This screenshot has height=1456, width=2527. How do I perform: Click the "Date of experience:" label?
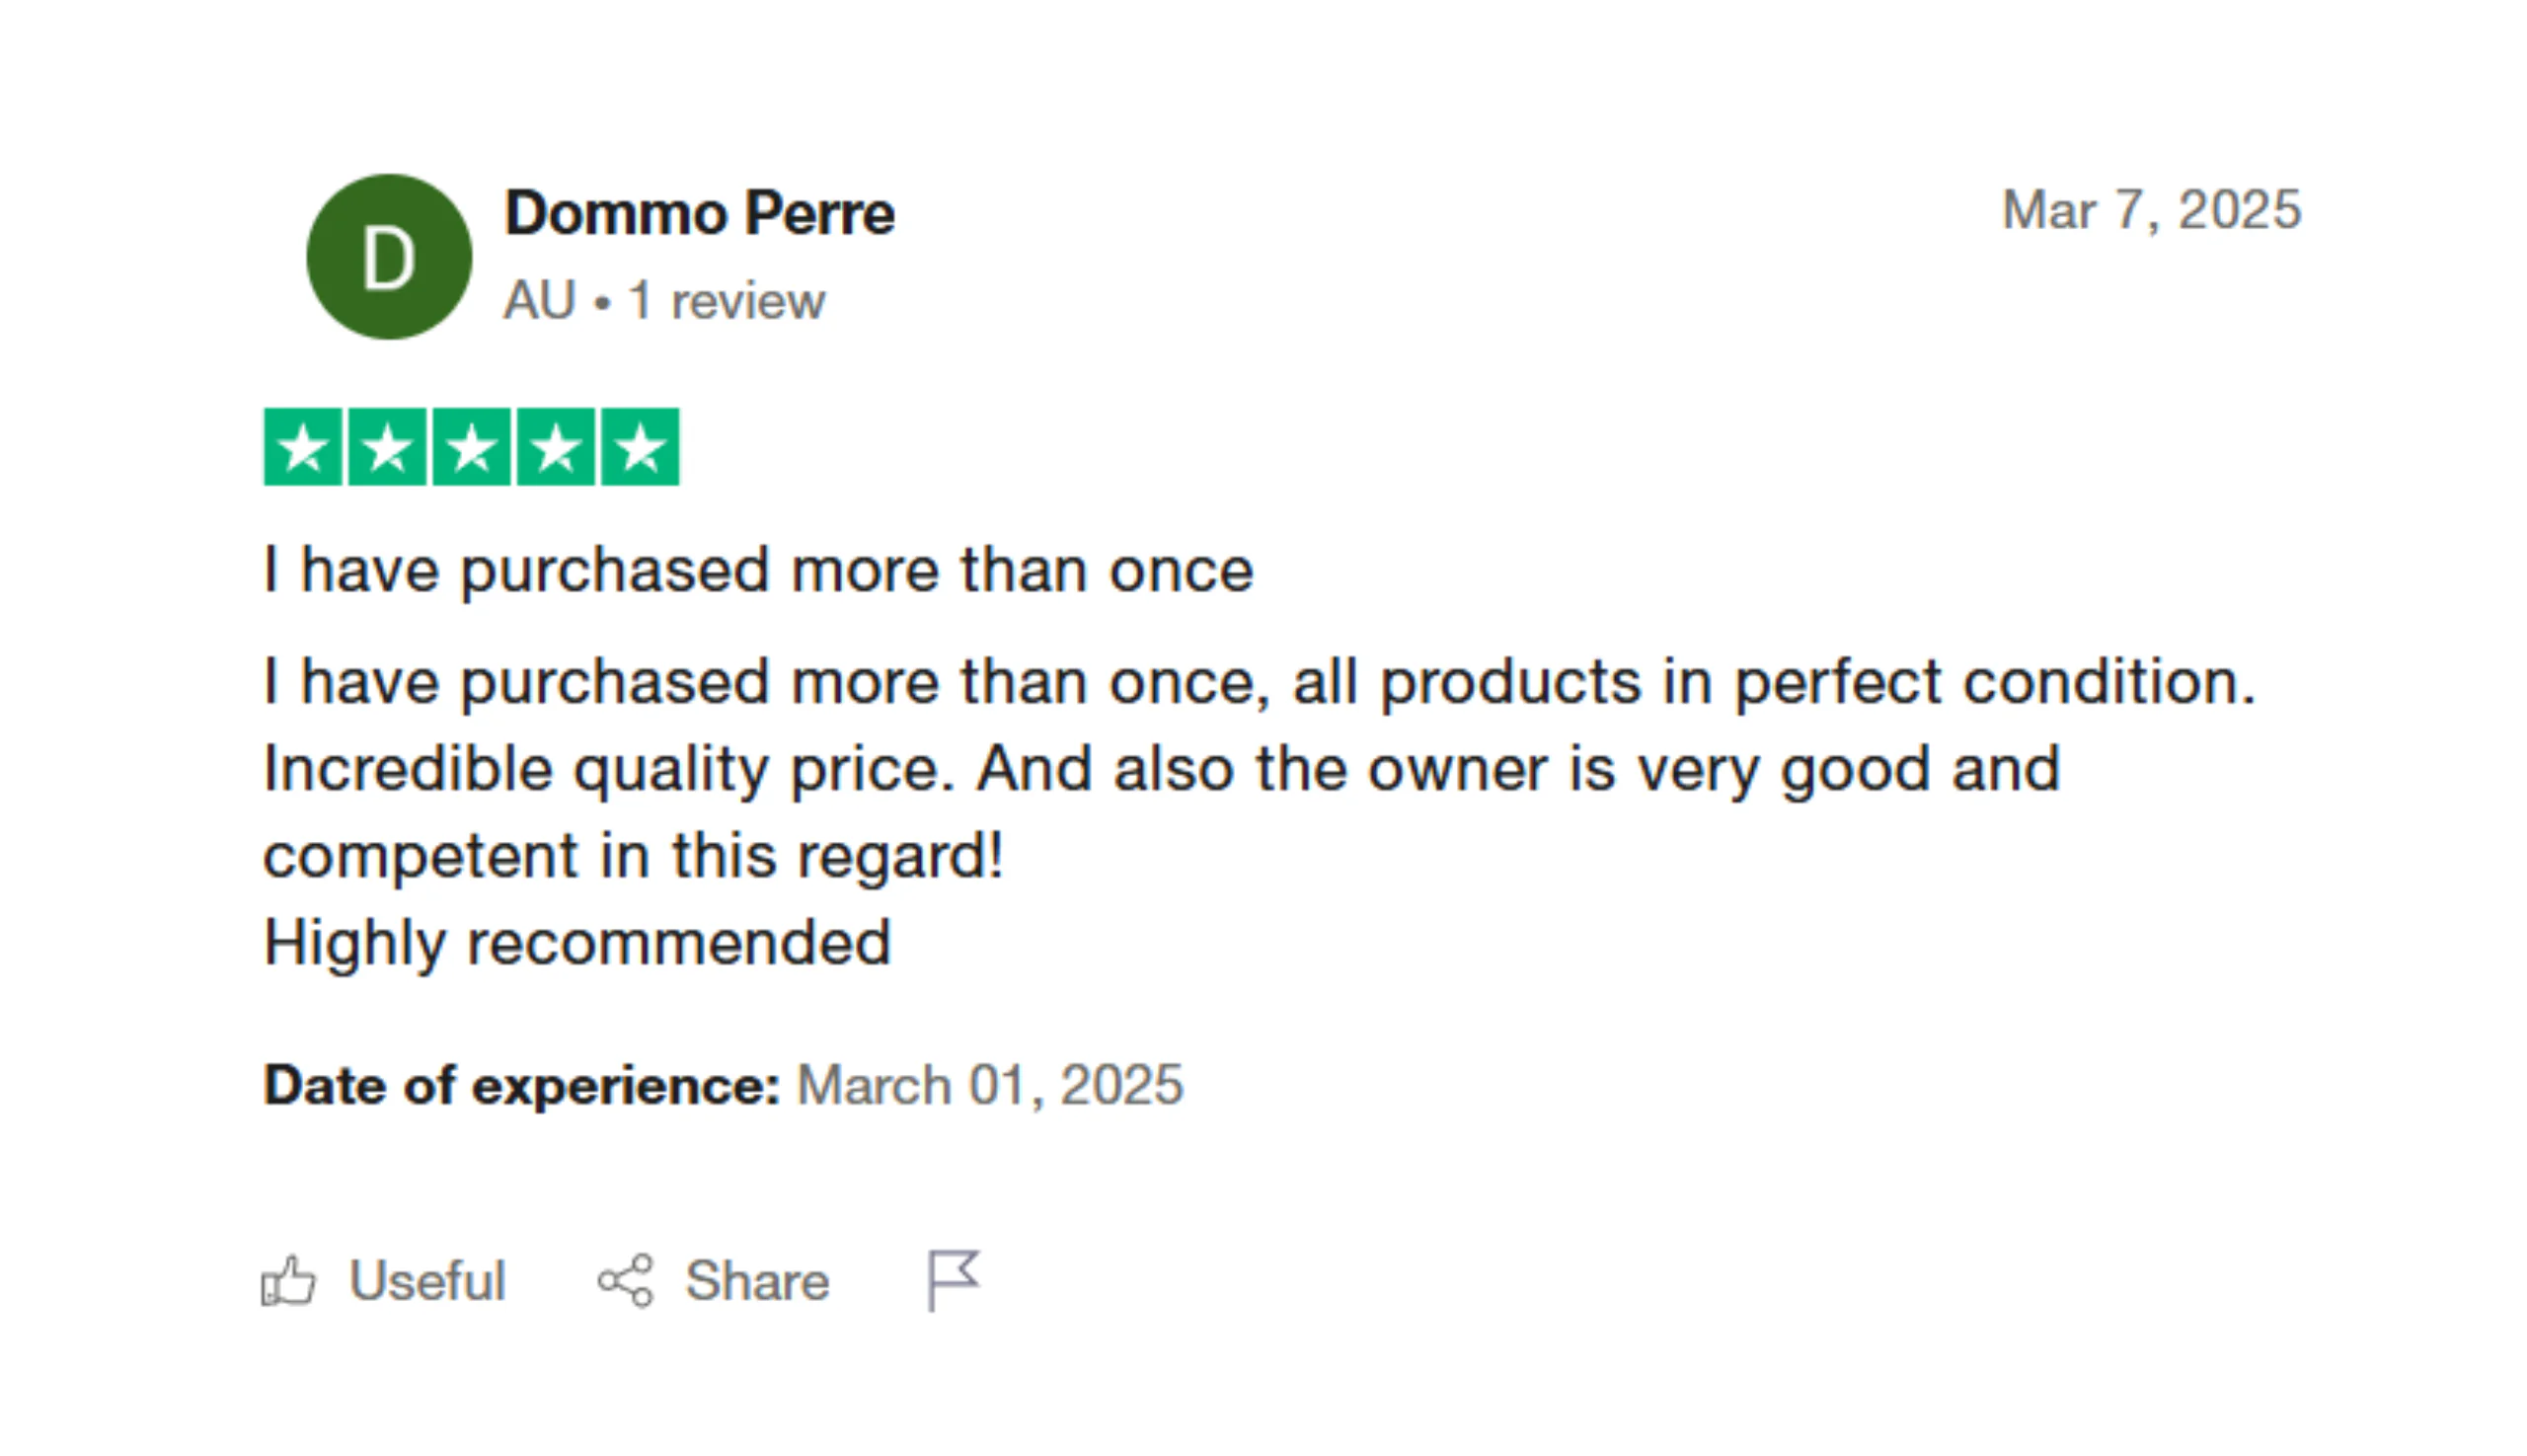pos(521,1085)
